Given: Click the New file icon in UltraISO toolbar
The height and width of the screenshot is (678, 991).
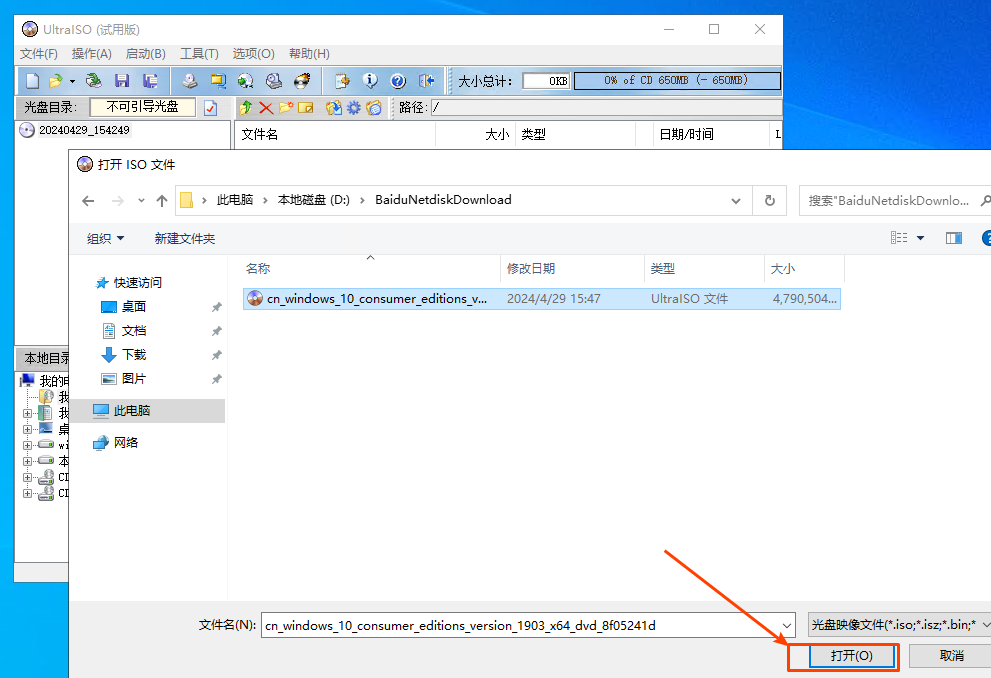Looking at the screenshot, I should coord(32,81).
